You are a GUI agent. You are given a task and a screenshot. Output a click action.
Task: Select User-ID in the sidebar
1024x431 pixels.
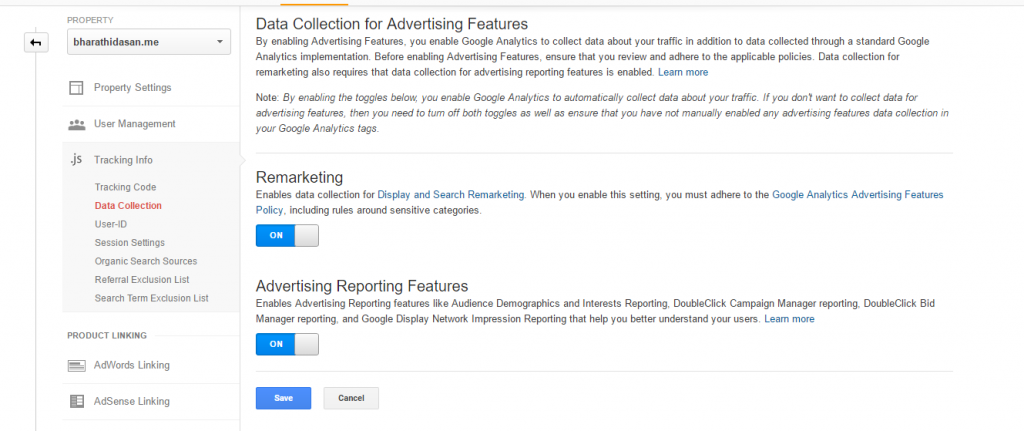click(x=110, y=224)
